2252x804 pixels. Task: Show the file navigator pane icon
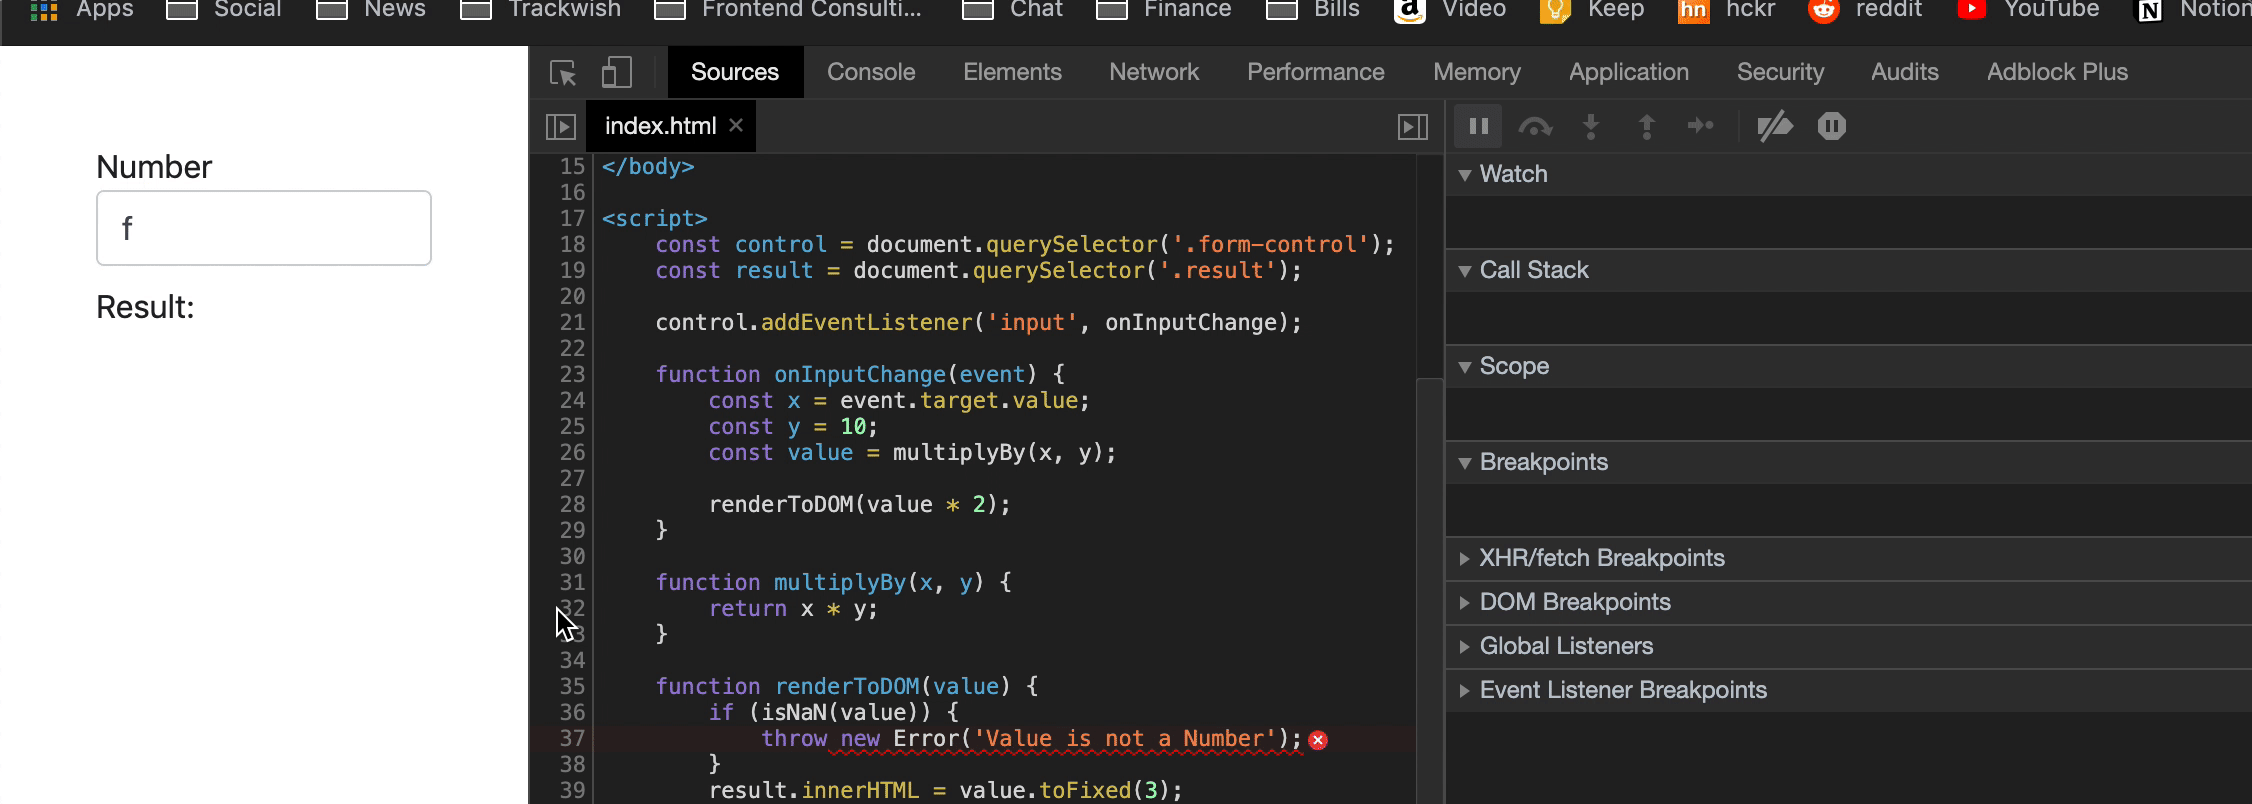pos(561,126)
